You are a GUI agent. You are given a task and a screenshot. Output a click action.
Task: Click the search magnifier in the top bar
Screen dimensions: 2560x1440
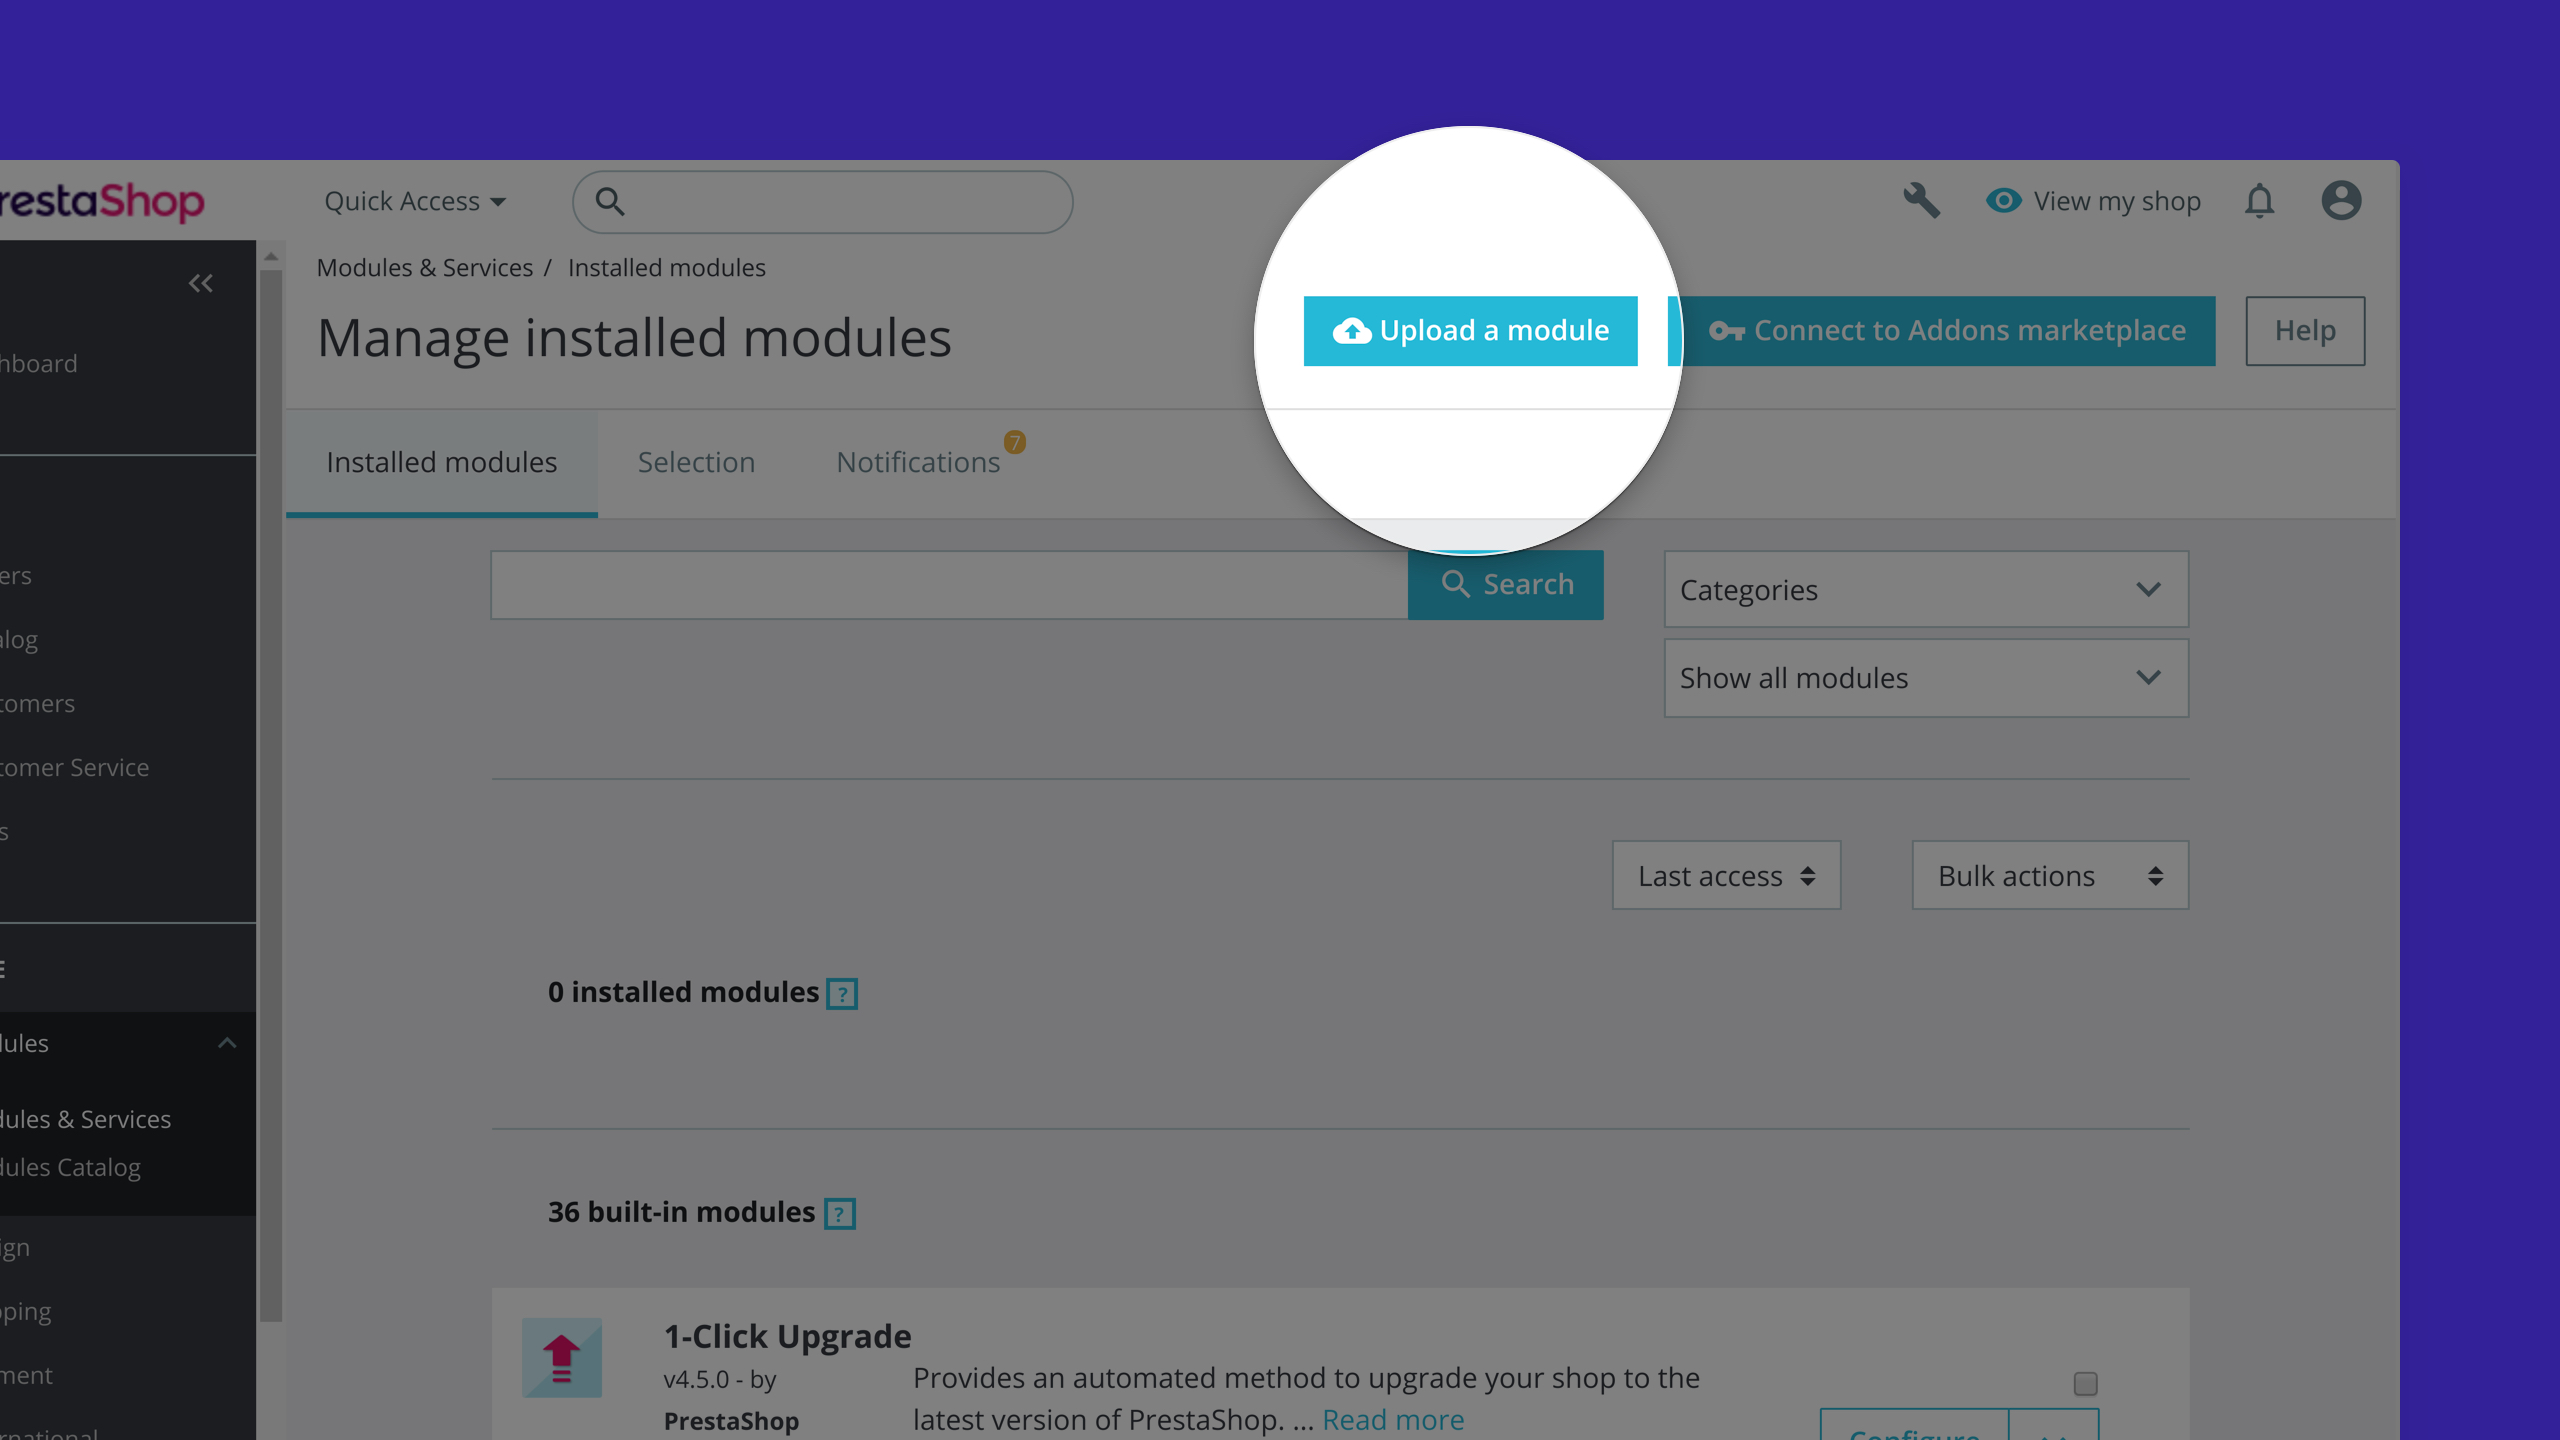coord(611,201)
